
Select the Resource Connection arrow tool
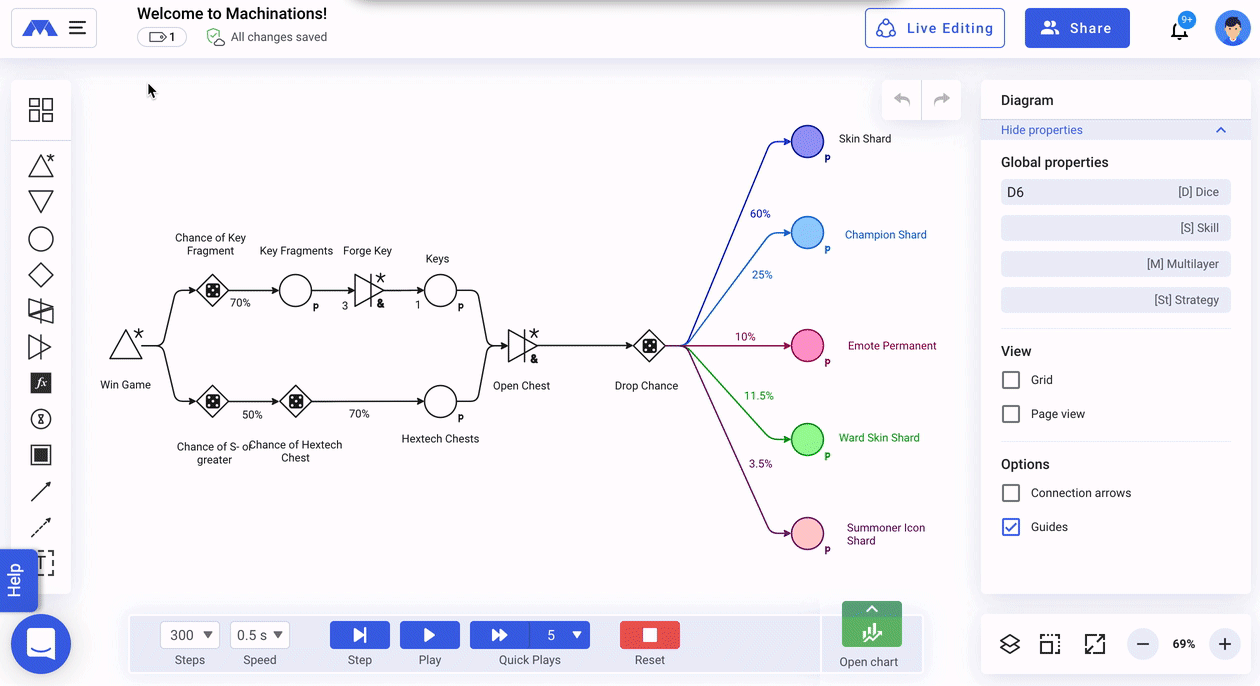tap(41, 491)
